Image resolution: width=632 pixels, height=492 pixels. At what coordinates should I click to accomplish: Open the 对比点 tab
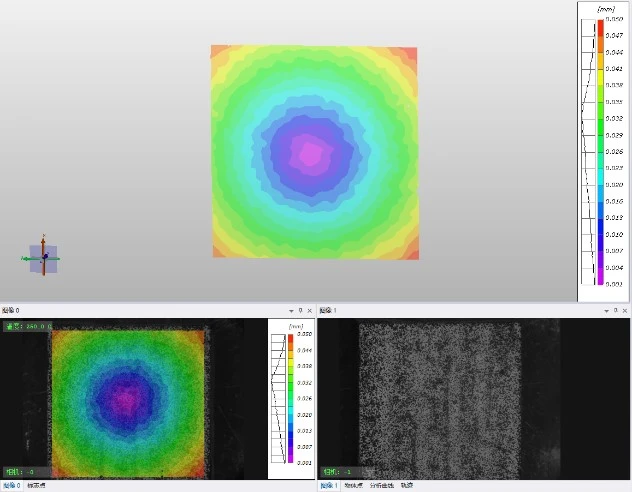pos(353,486)
